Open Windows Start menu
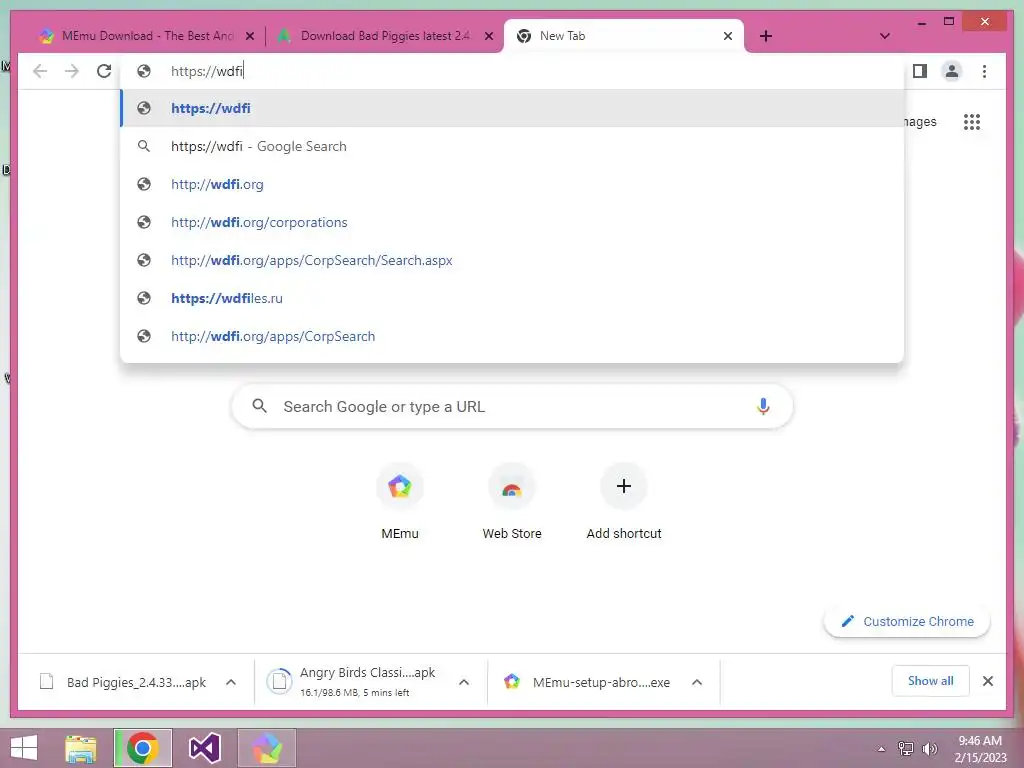 click(x=24, y=748)
